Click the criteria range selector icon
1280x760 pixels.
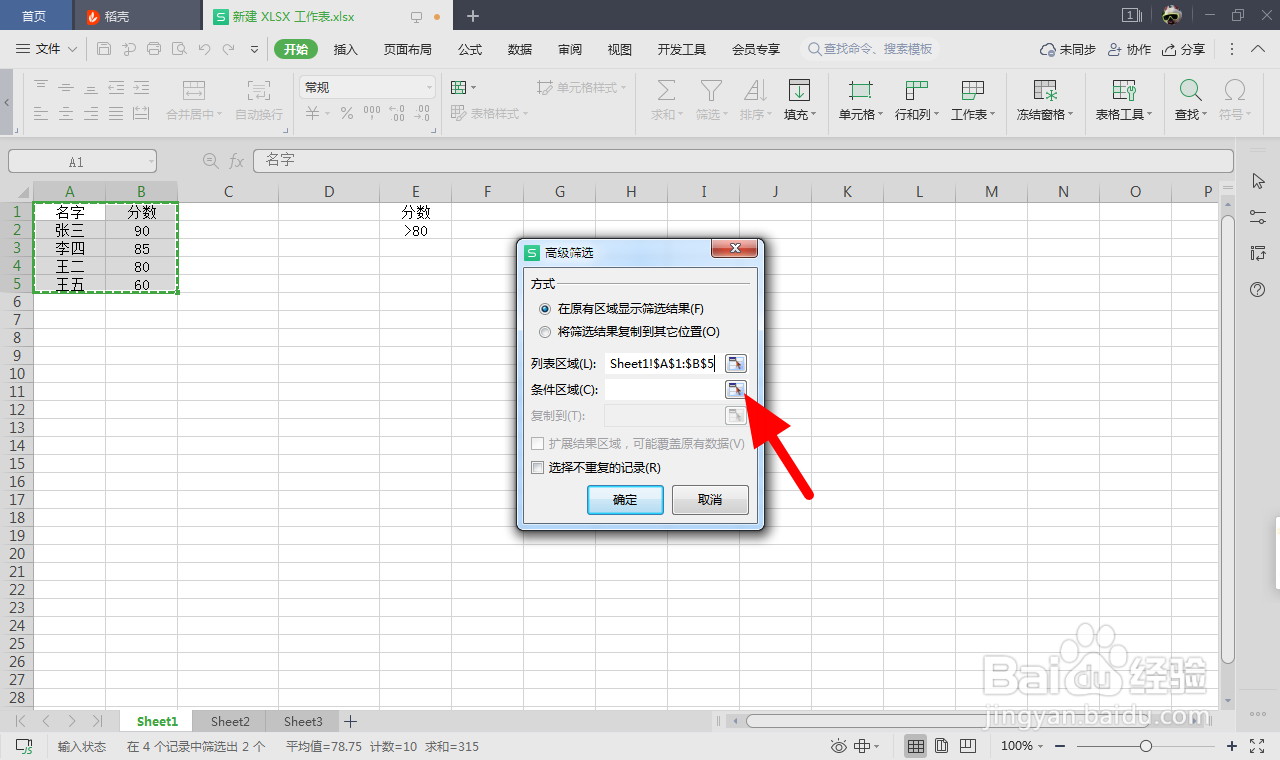click(736, 389)
